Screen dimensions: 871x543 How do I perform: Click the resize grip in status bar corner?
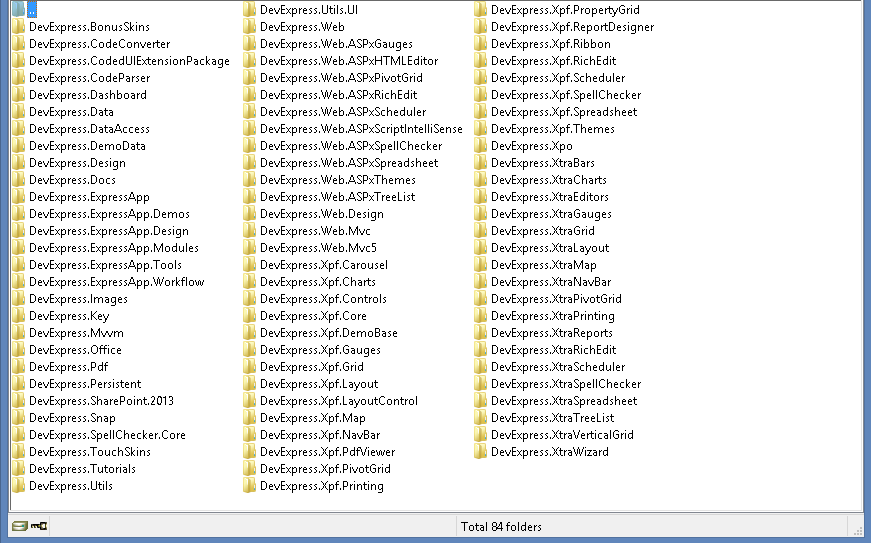pos(856,527)
